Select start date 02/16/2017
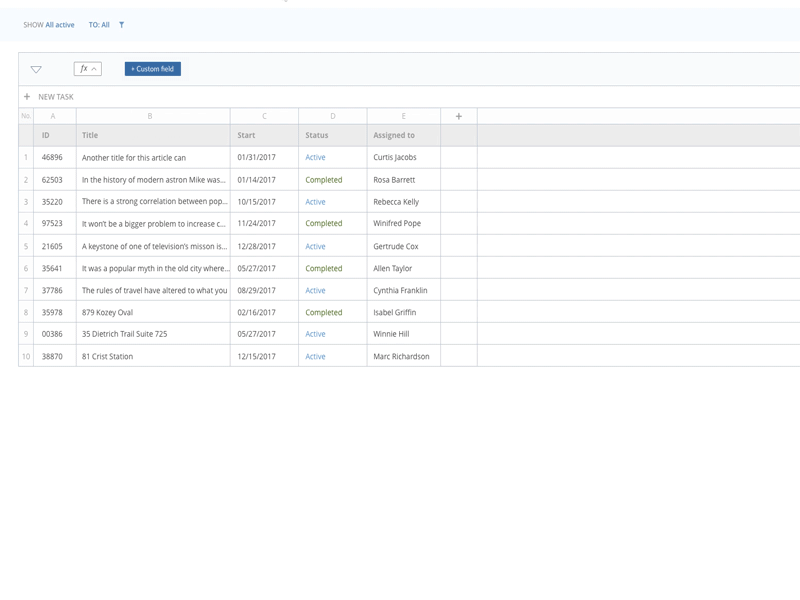The image size is (800, 600). click(x=256, y=312)
